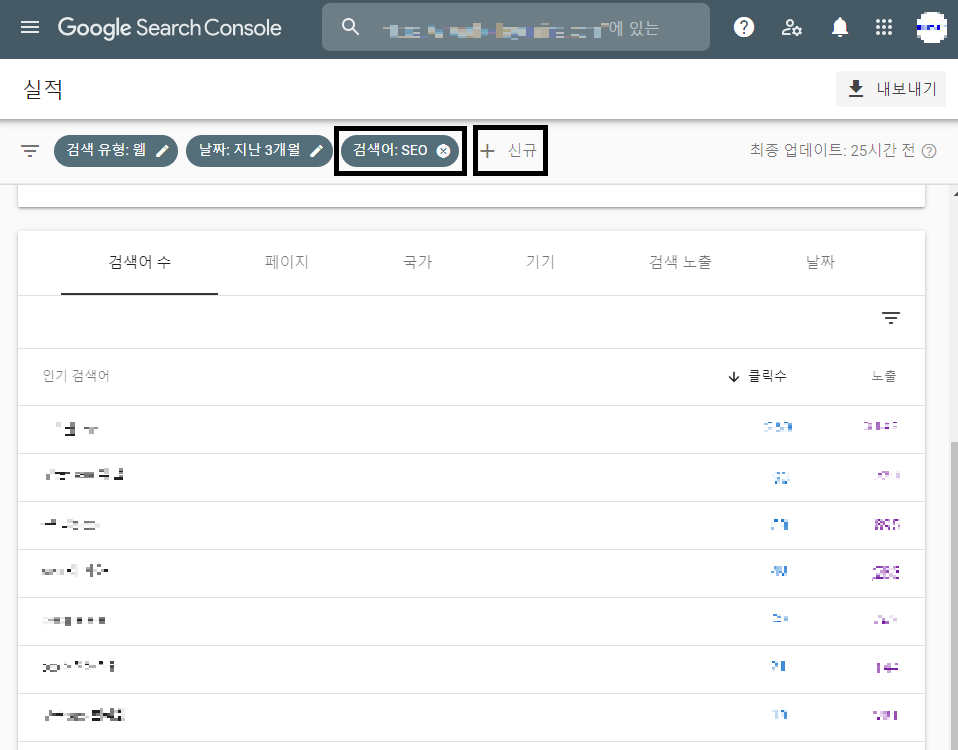Add a new filter with 신규
Viewport: 958px width, 750px height.
tap(509, 150)
